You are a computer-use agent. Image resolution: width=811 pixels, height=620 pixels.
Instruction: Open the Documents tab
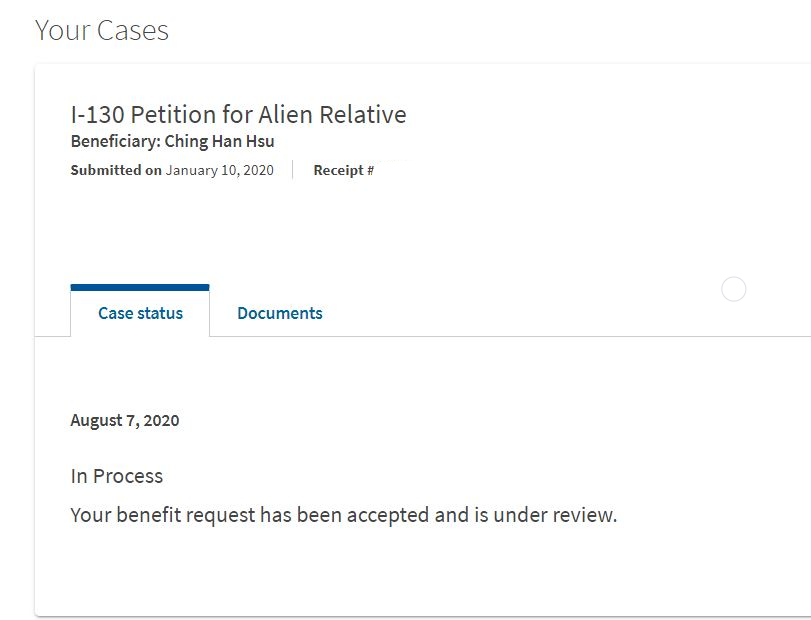pos(279,313)
